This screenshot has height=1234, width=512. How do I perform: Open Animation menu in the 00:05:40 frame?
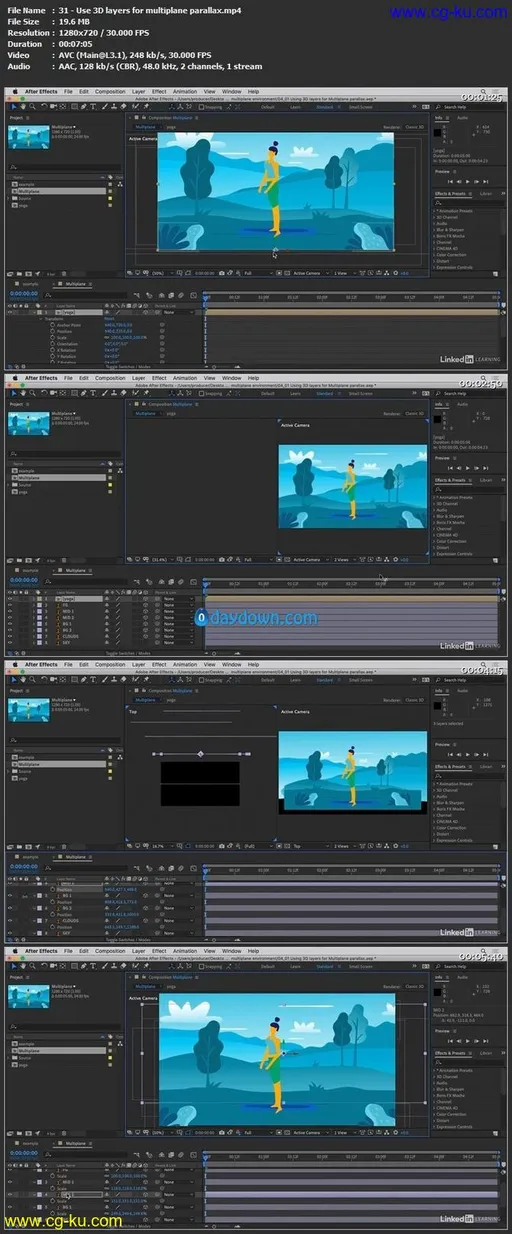(185, 951)
